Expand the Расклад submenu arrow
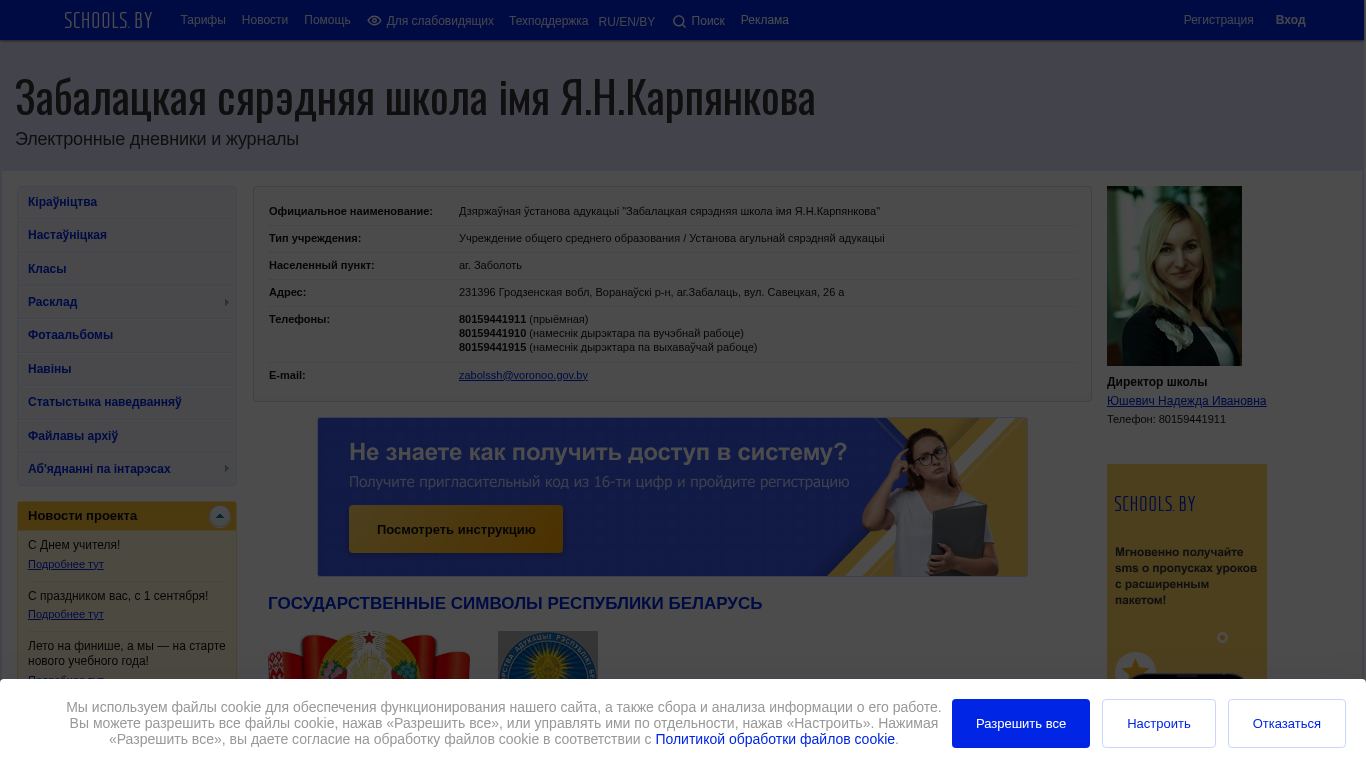This screenshot has height=768, width=1366. [x=227, y=302]
